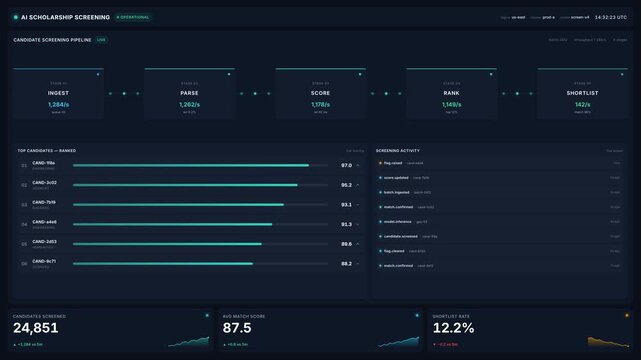Image resolution: width=641 pixels, height=360 pixels.
Task: Click indicator dot on Candidates Screened card
Action: pyautogui.click(x=207, y=315)
